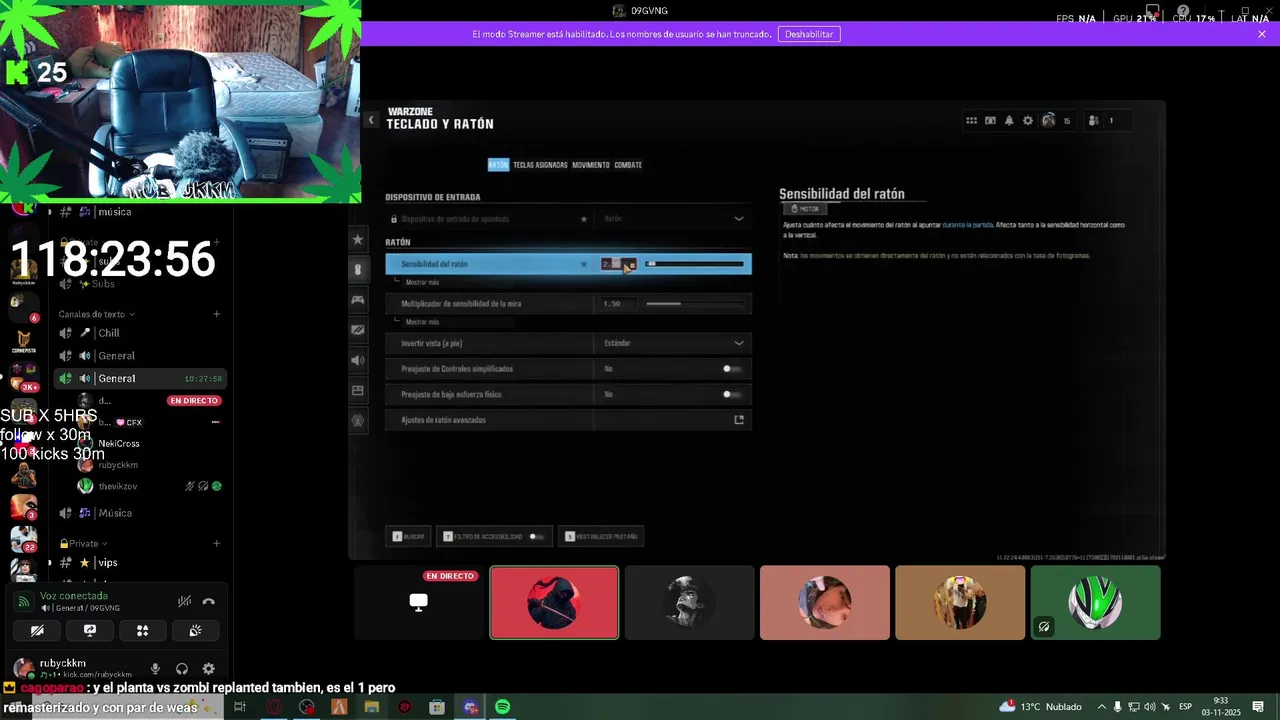Screen dimensions: 1280x720
Task: Disconnect from the Discord voice call
Action: click(208, 602)
